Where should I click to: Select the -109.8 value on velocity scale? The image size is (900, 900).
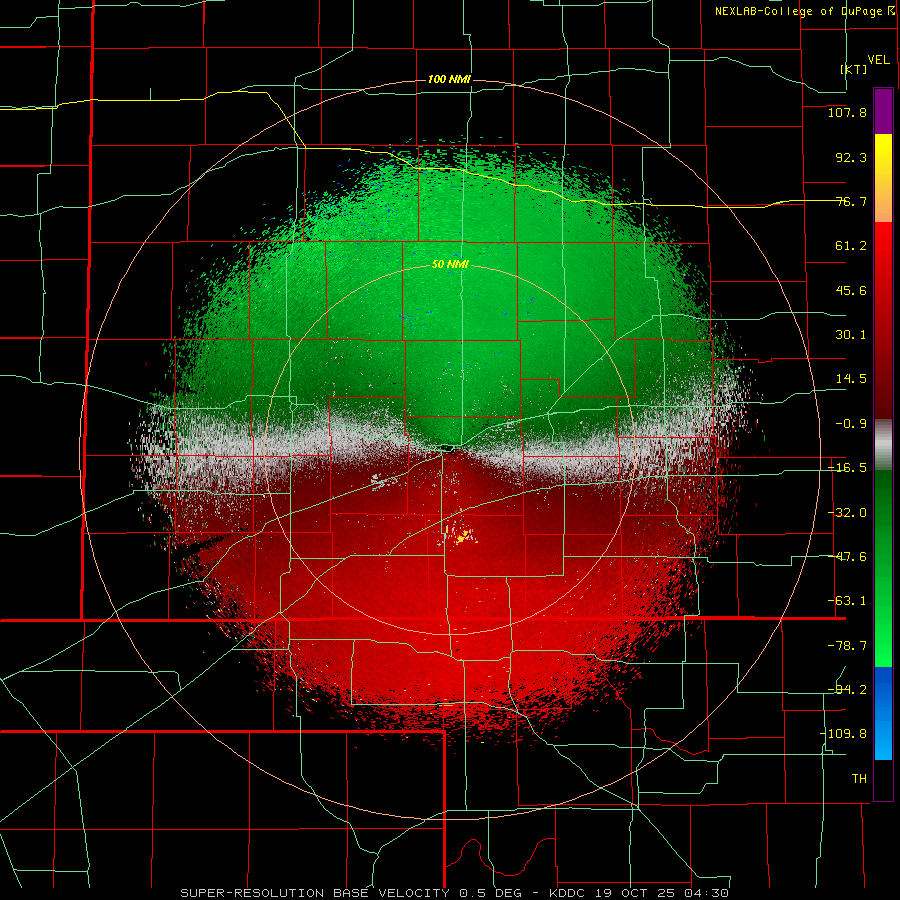(843, 734)
